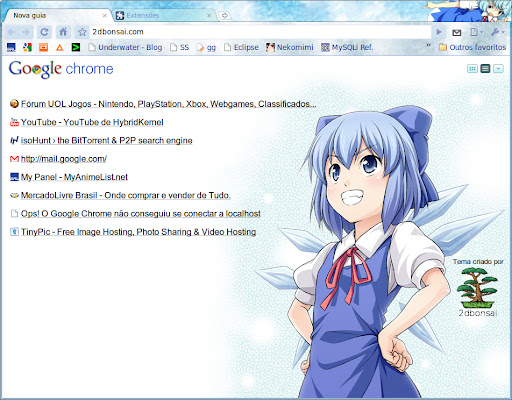The height and width of the screenshot is (400, 512).
Task: Click the address bar showing 2dbonsai.com
Action: (x=260, y=32)
